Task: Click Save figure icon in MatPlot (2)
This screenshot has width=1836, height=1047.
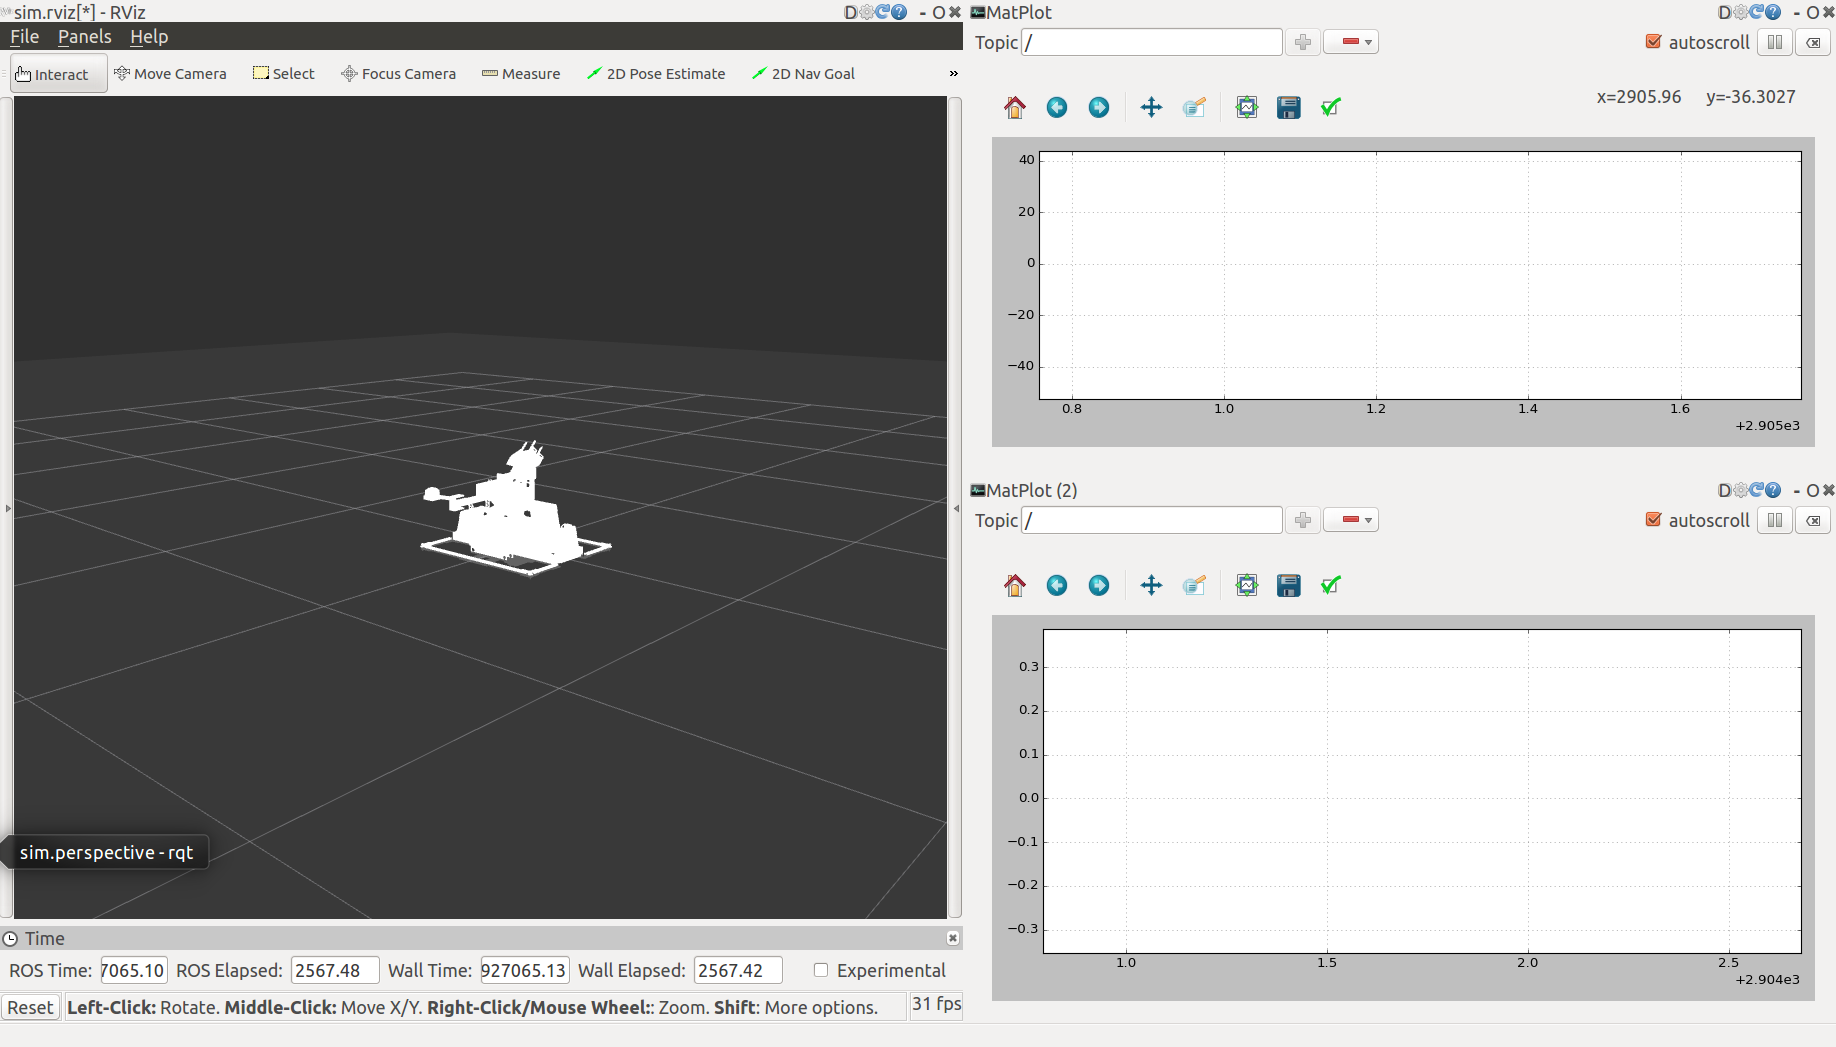Action: (x=1289, y=585)
